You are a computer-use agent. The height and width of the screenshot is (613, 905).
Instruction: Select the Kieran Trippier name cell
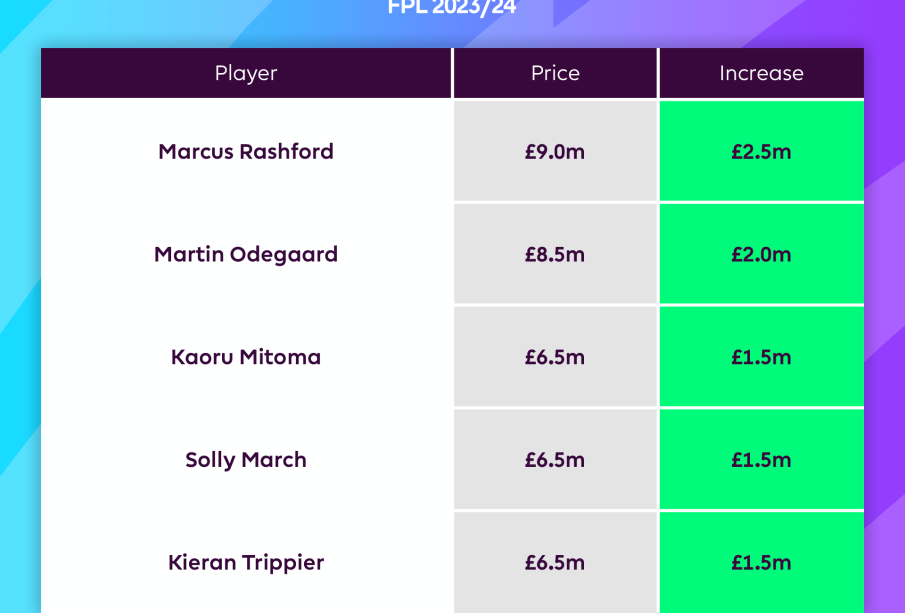click(246, 563)
